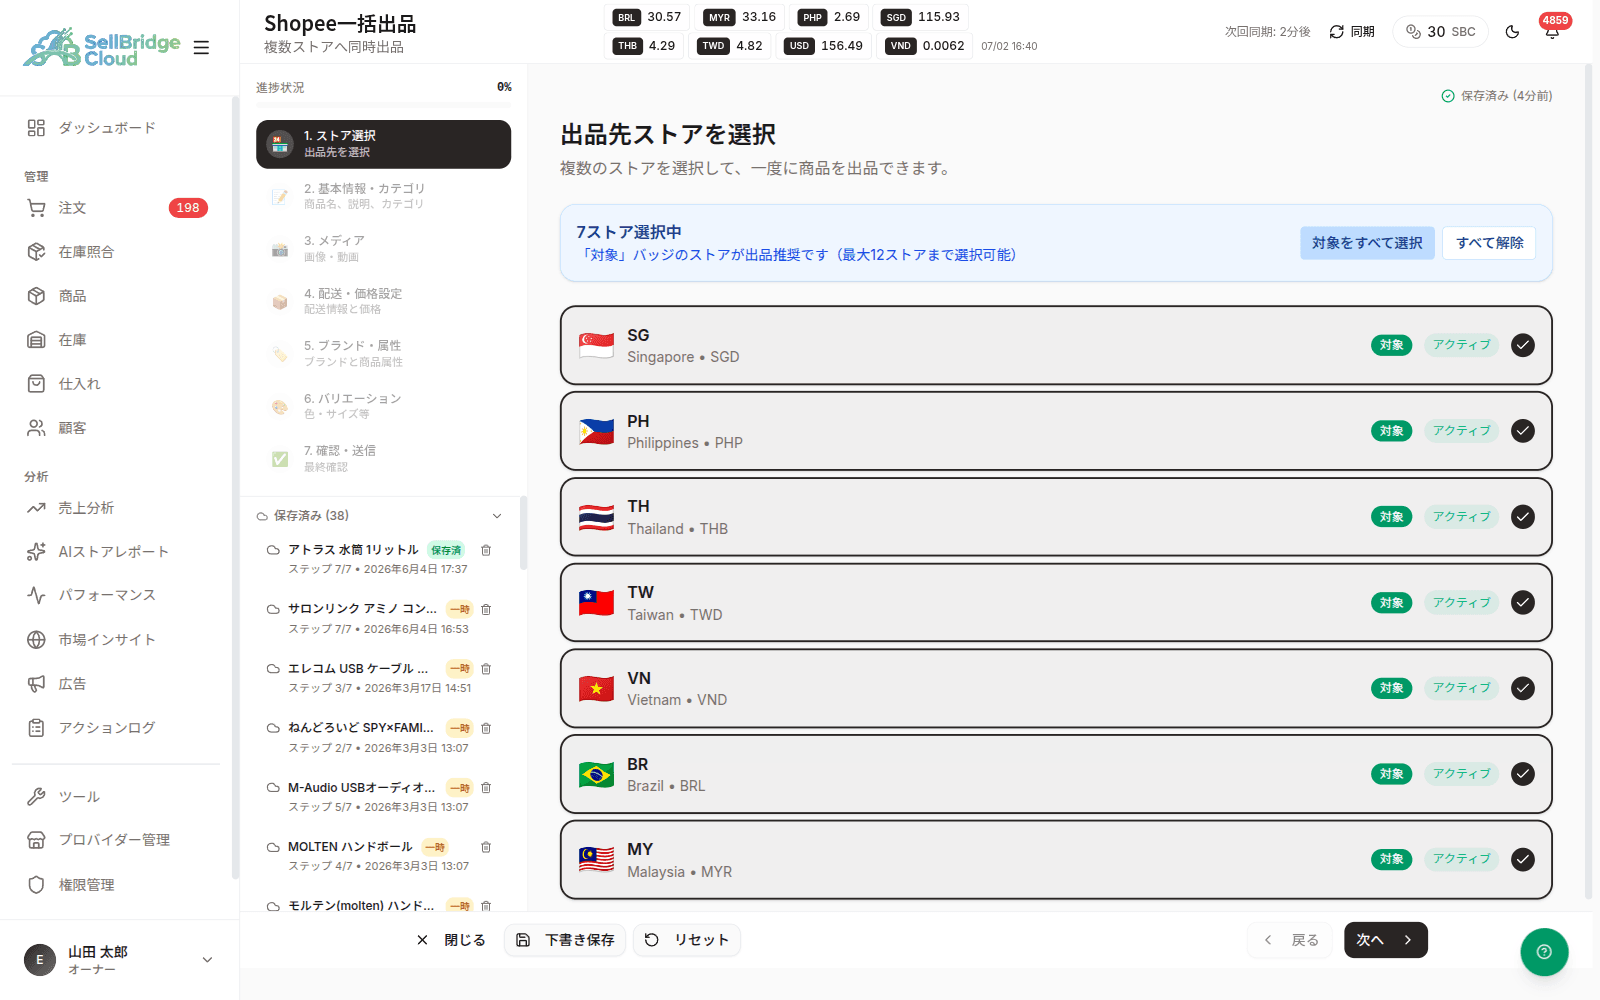Screen dimensions: 1600x1000
Task: Deselect the TW Taiwan store checkmark
Action: [x=1523, y=603]
